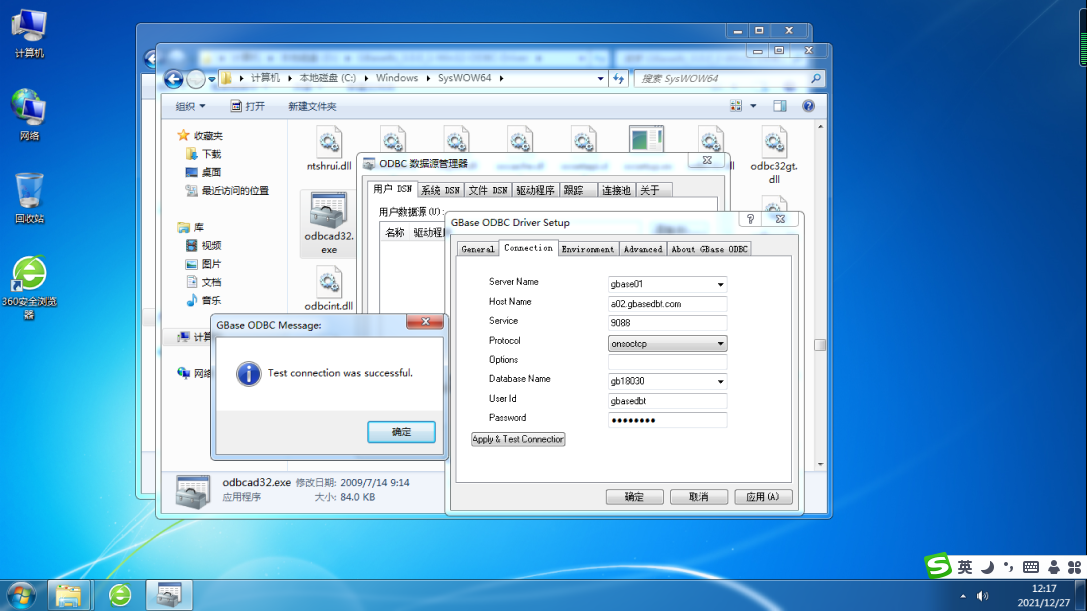Open the file explorer taskbar icon
1087x611 pixels.
tap(69, 595)
